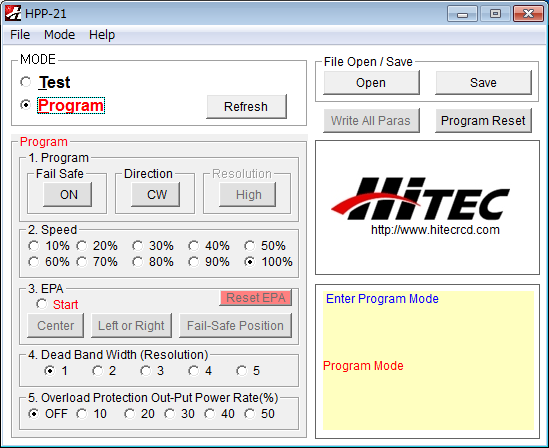549x448 pixels.
Task: Click the Write All Paras button
Action: click(371, 120)
